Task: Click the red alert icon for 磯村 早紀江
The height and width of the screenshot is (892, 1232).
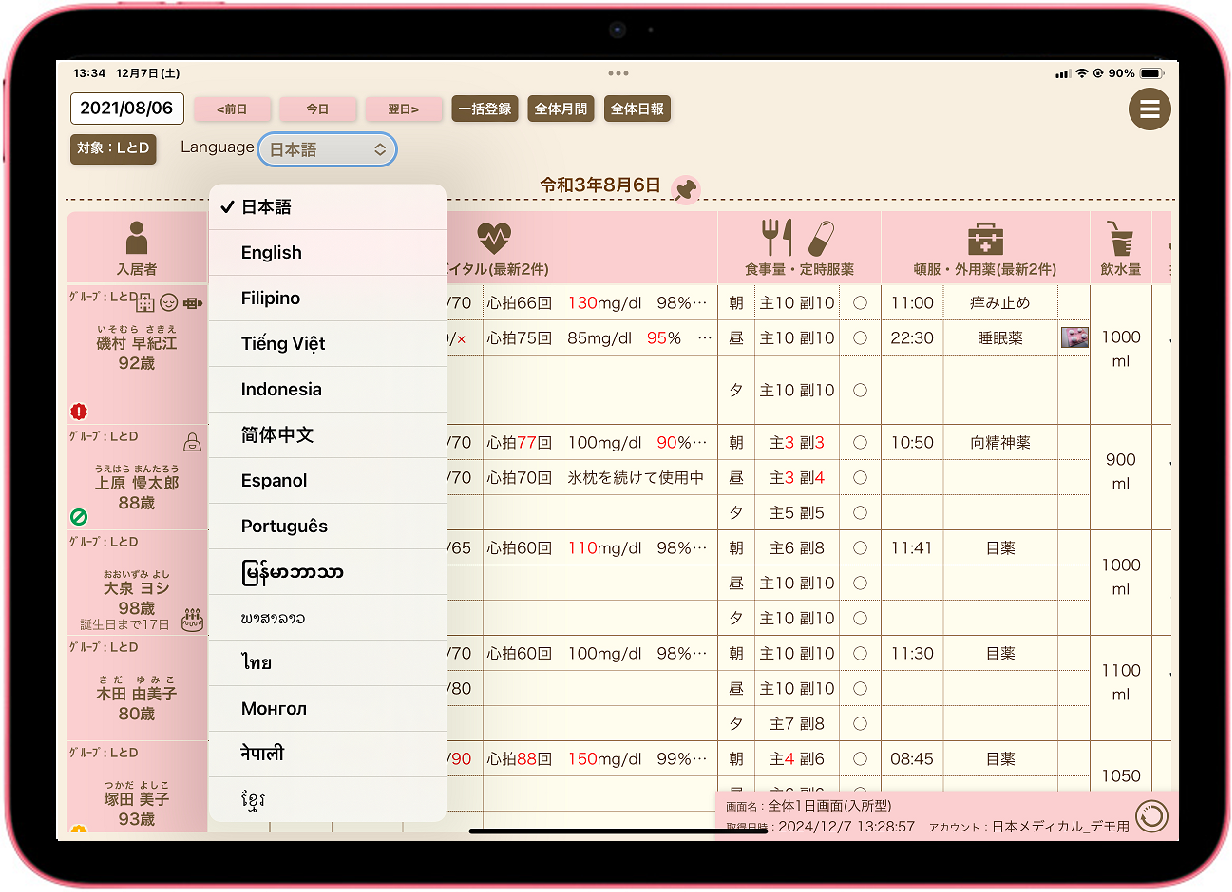Action: pyautogui.click(x=79, y=411)
